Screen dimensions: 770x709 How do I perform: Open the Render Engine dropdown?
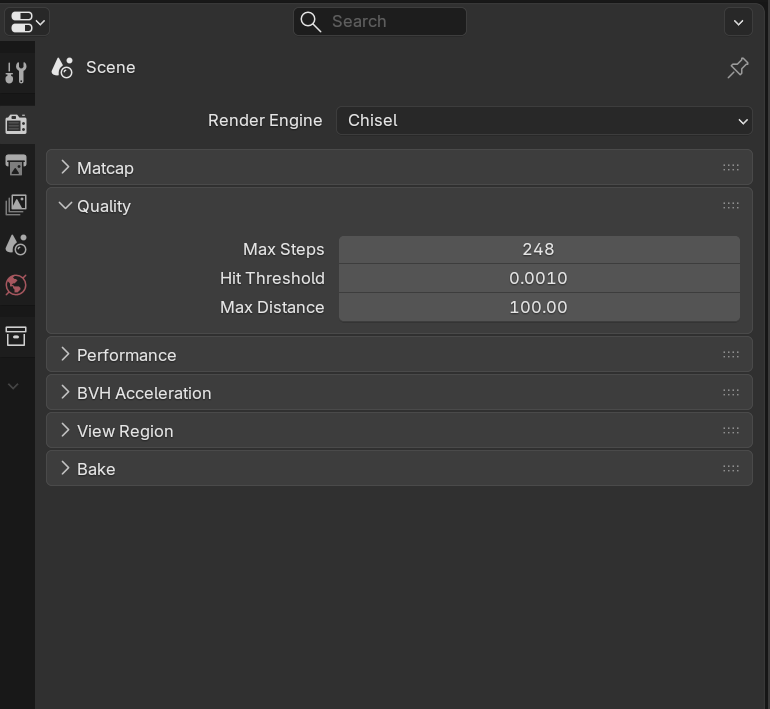pyautogui.click(x=544, y=121)
